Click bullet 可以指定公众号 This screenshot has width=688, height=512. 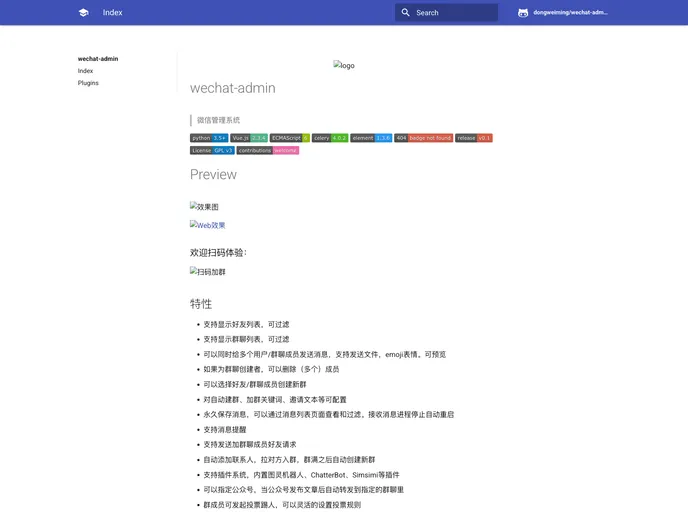(x=304, y=490)
